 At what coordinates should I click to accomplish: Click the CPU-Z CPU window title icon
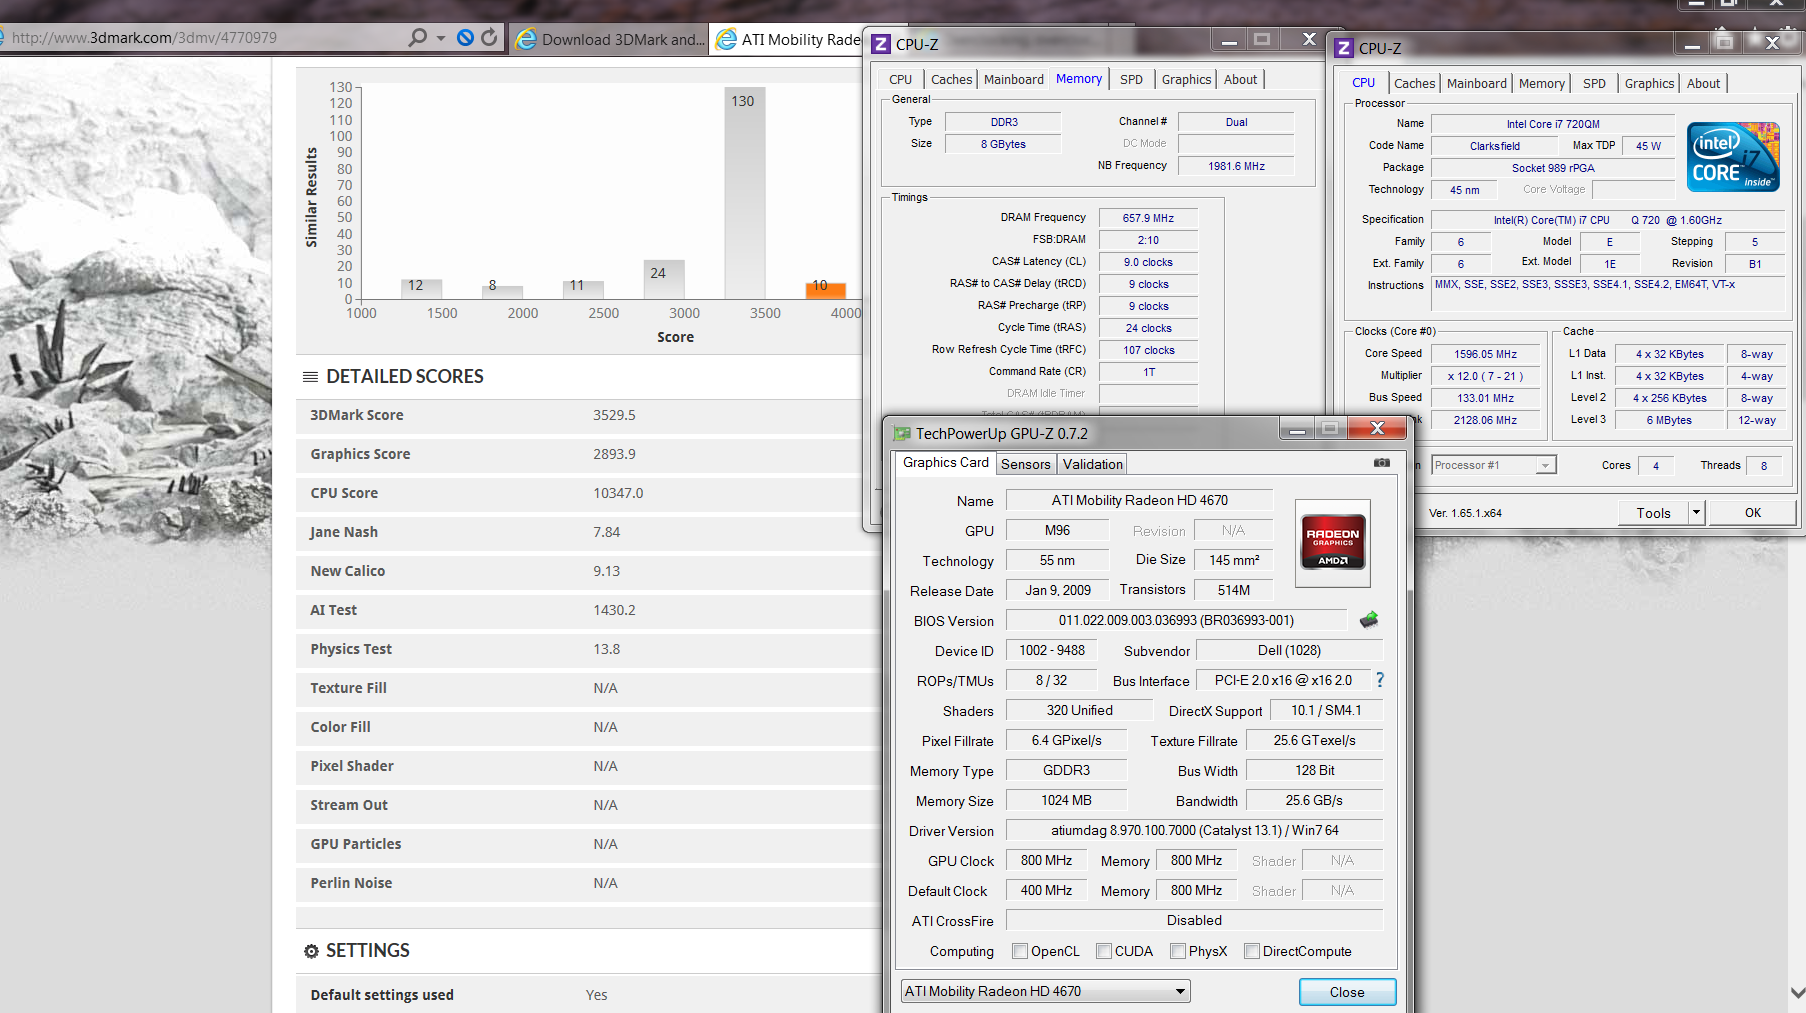[1344, 48]
